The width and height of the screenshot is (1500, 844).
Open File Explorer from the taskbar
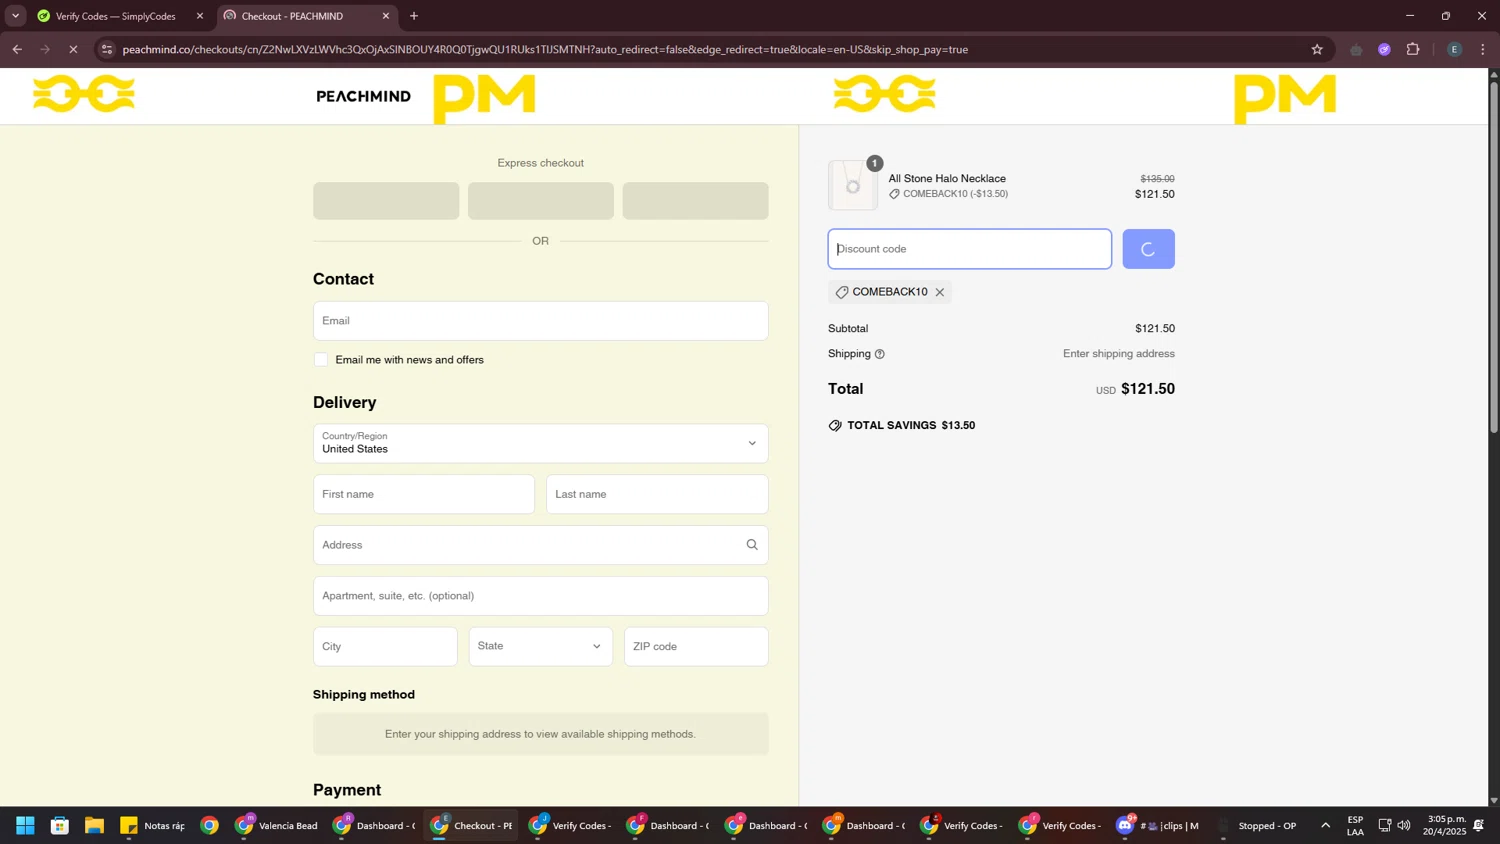[x=94, y=826]
